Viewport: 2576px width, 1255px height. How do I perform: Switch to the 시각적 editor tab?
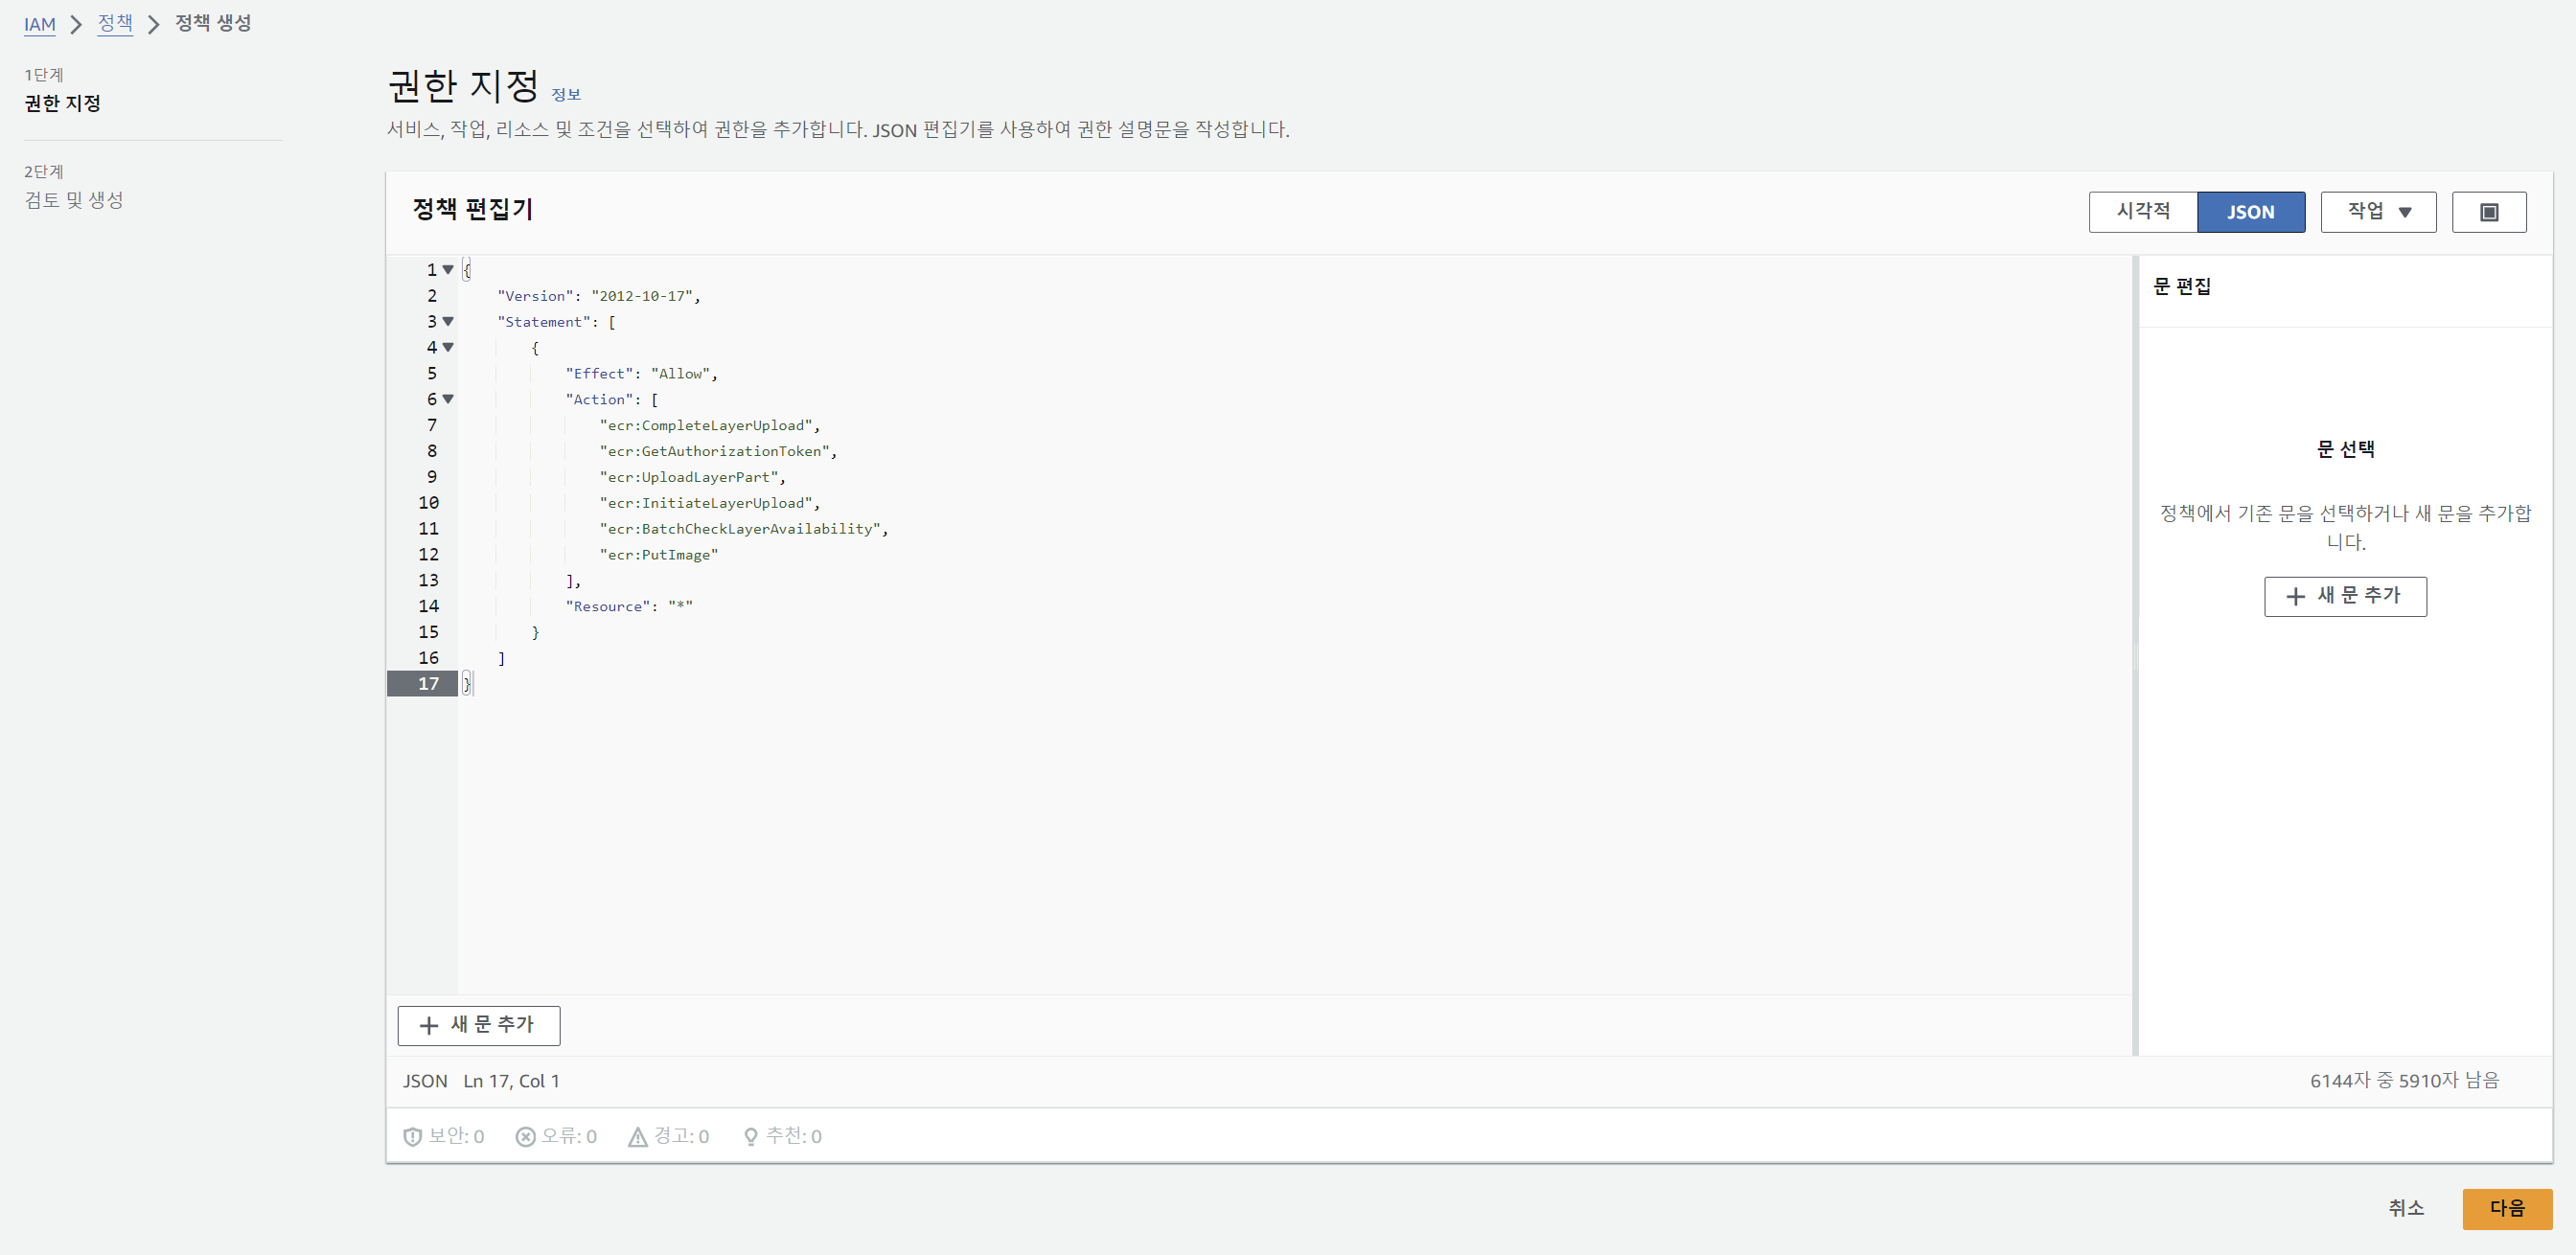pyautogui.click(x=2143, y=212)
